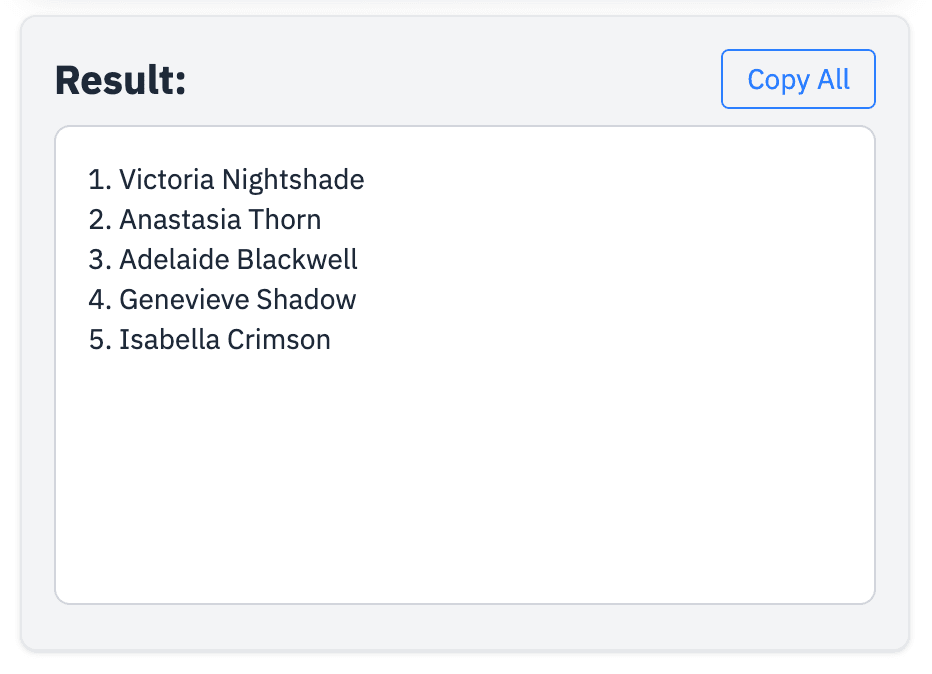Viewport: 932px width, 674px height.
Task: Click the name Isabella
Action: click(x=169, y=339)
